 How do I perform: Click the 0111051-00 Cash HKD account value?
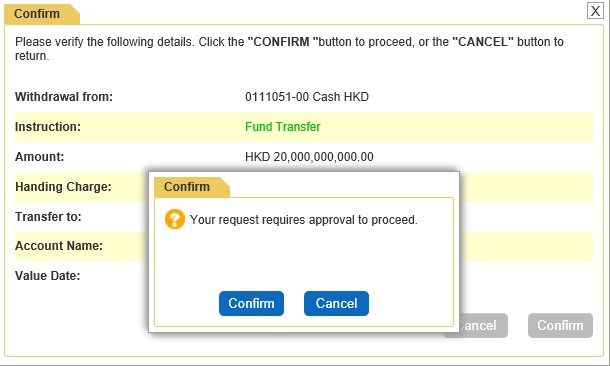(307, 97)
